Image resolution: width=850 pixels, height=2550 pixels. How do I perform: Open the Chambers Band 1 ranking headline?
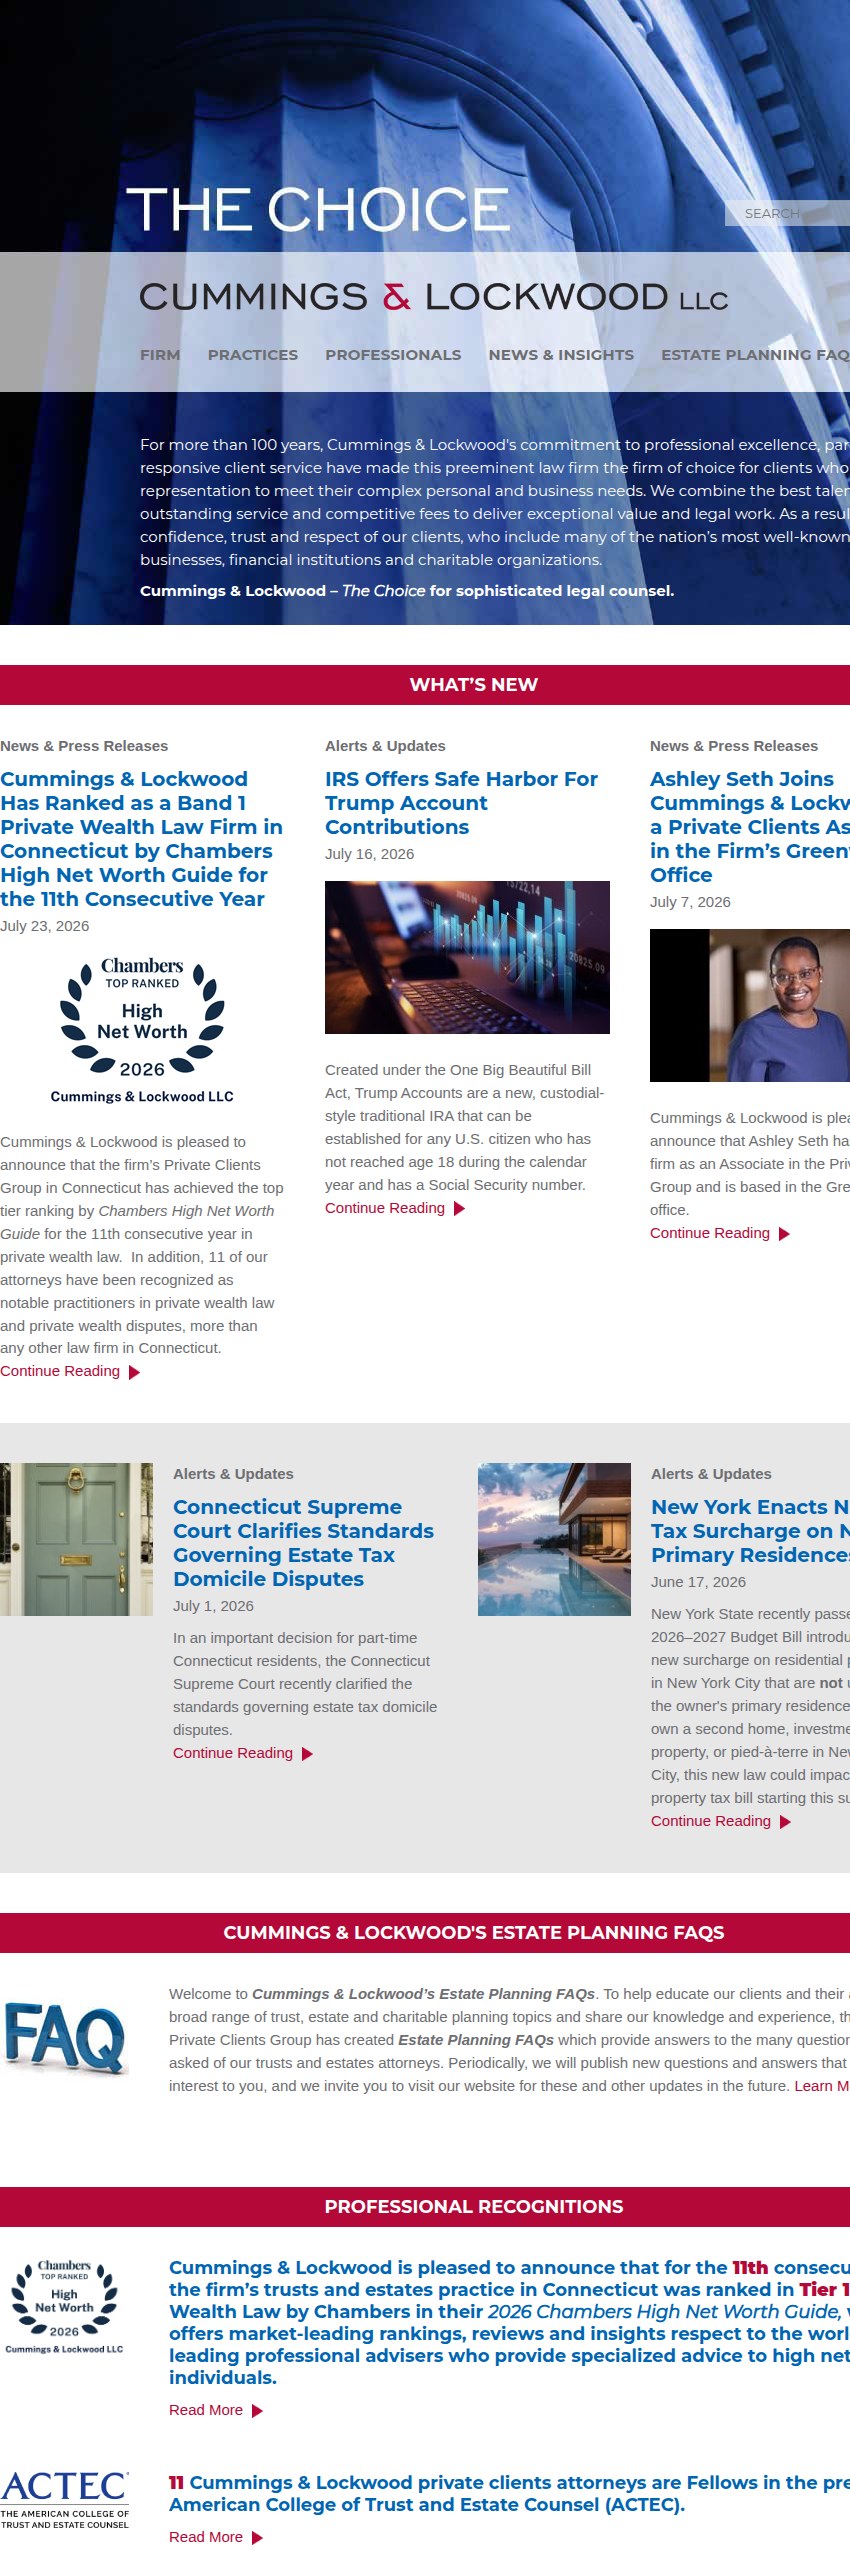(x=141, y=838)
